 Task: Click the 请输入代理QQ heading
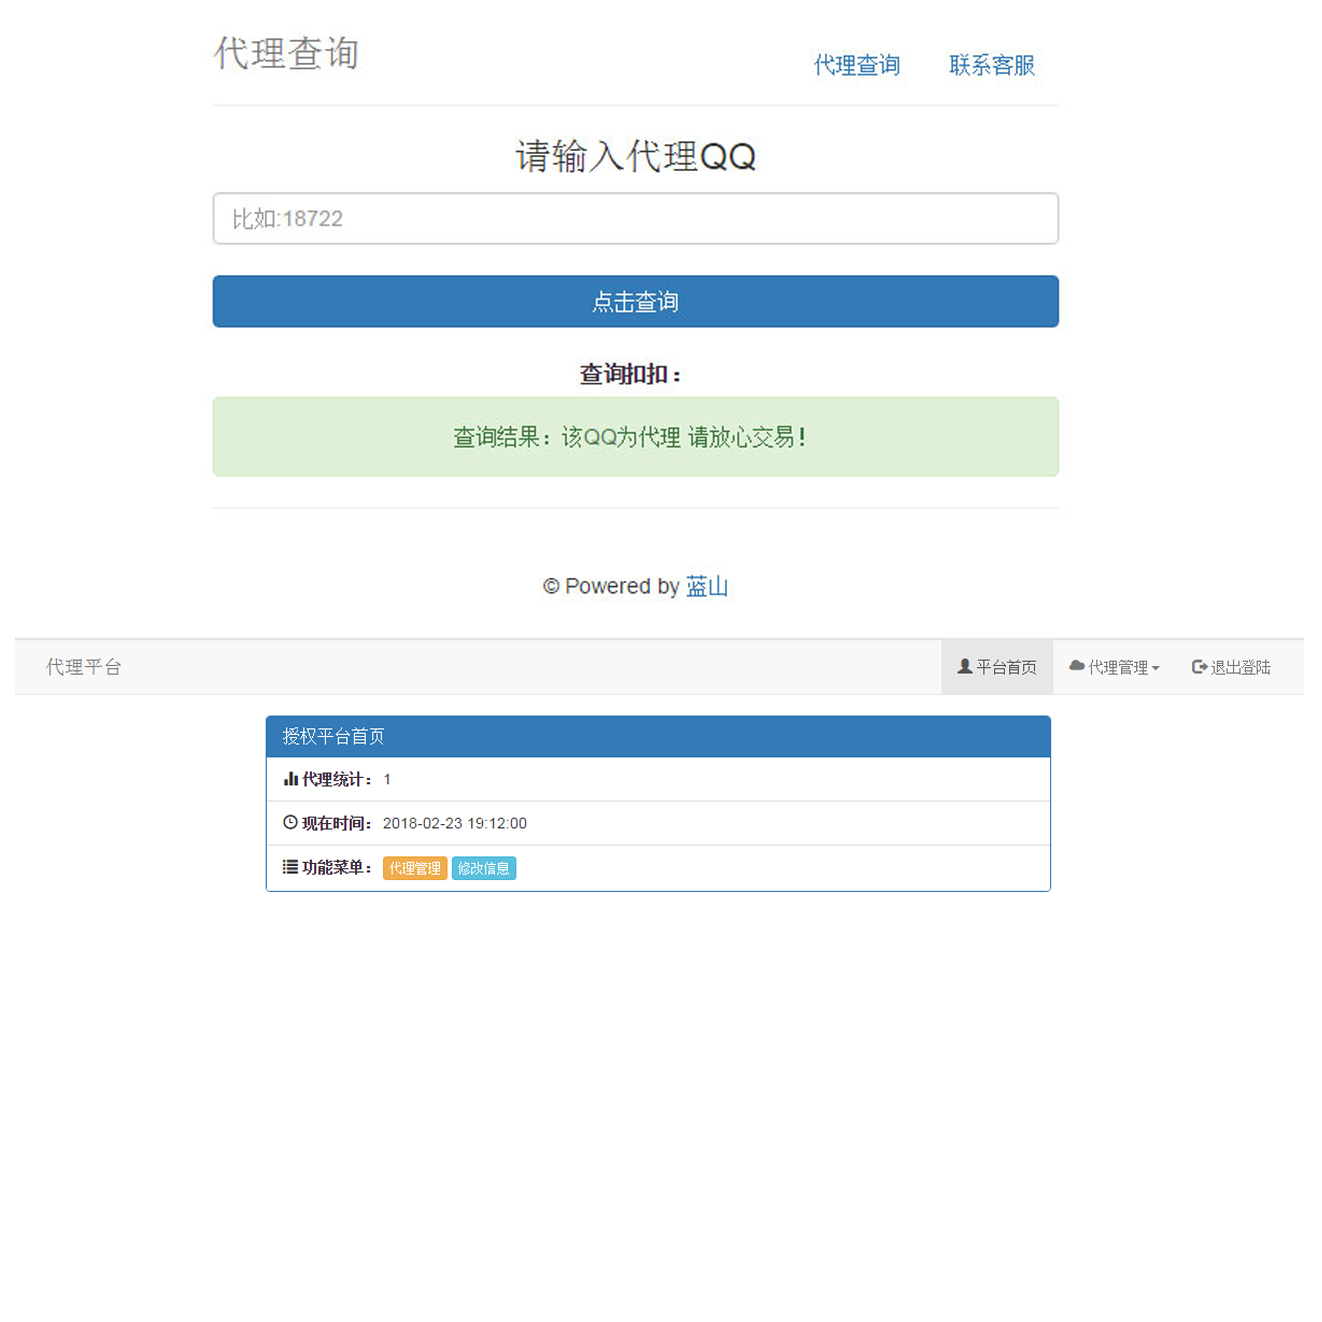[x=635, y=156]
